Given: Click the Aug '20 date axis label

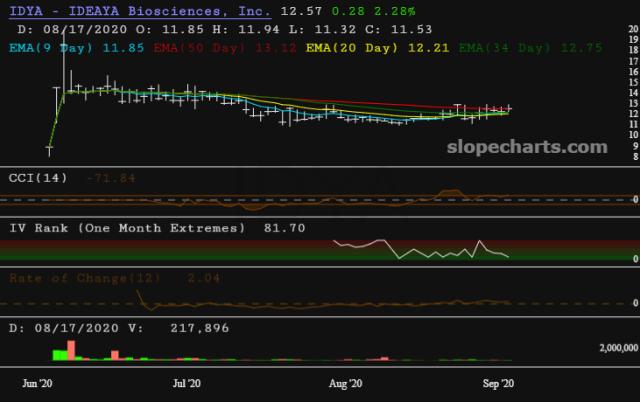Looking at the screenshot, I should 345,383.
